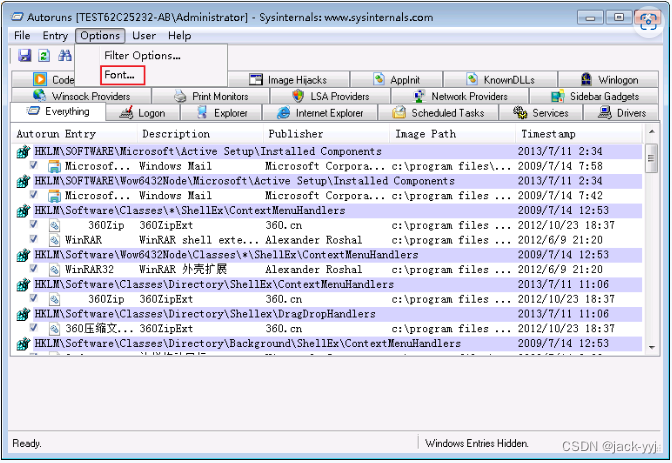This screenshot has height=463, width=672.
Task: Click registry icon of Wow6432Node\Classes ContextMenuHandlers row
Action: click(x=24, y=256)
